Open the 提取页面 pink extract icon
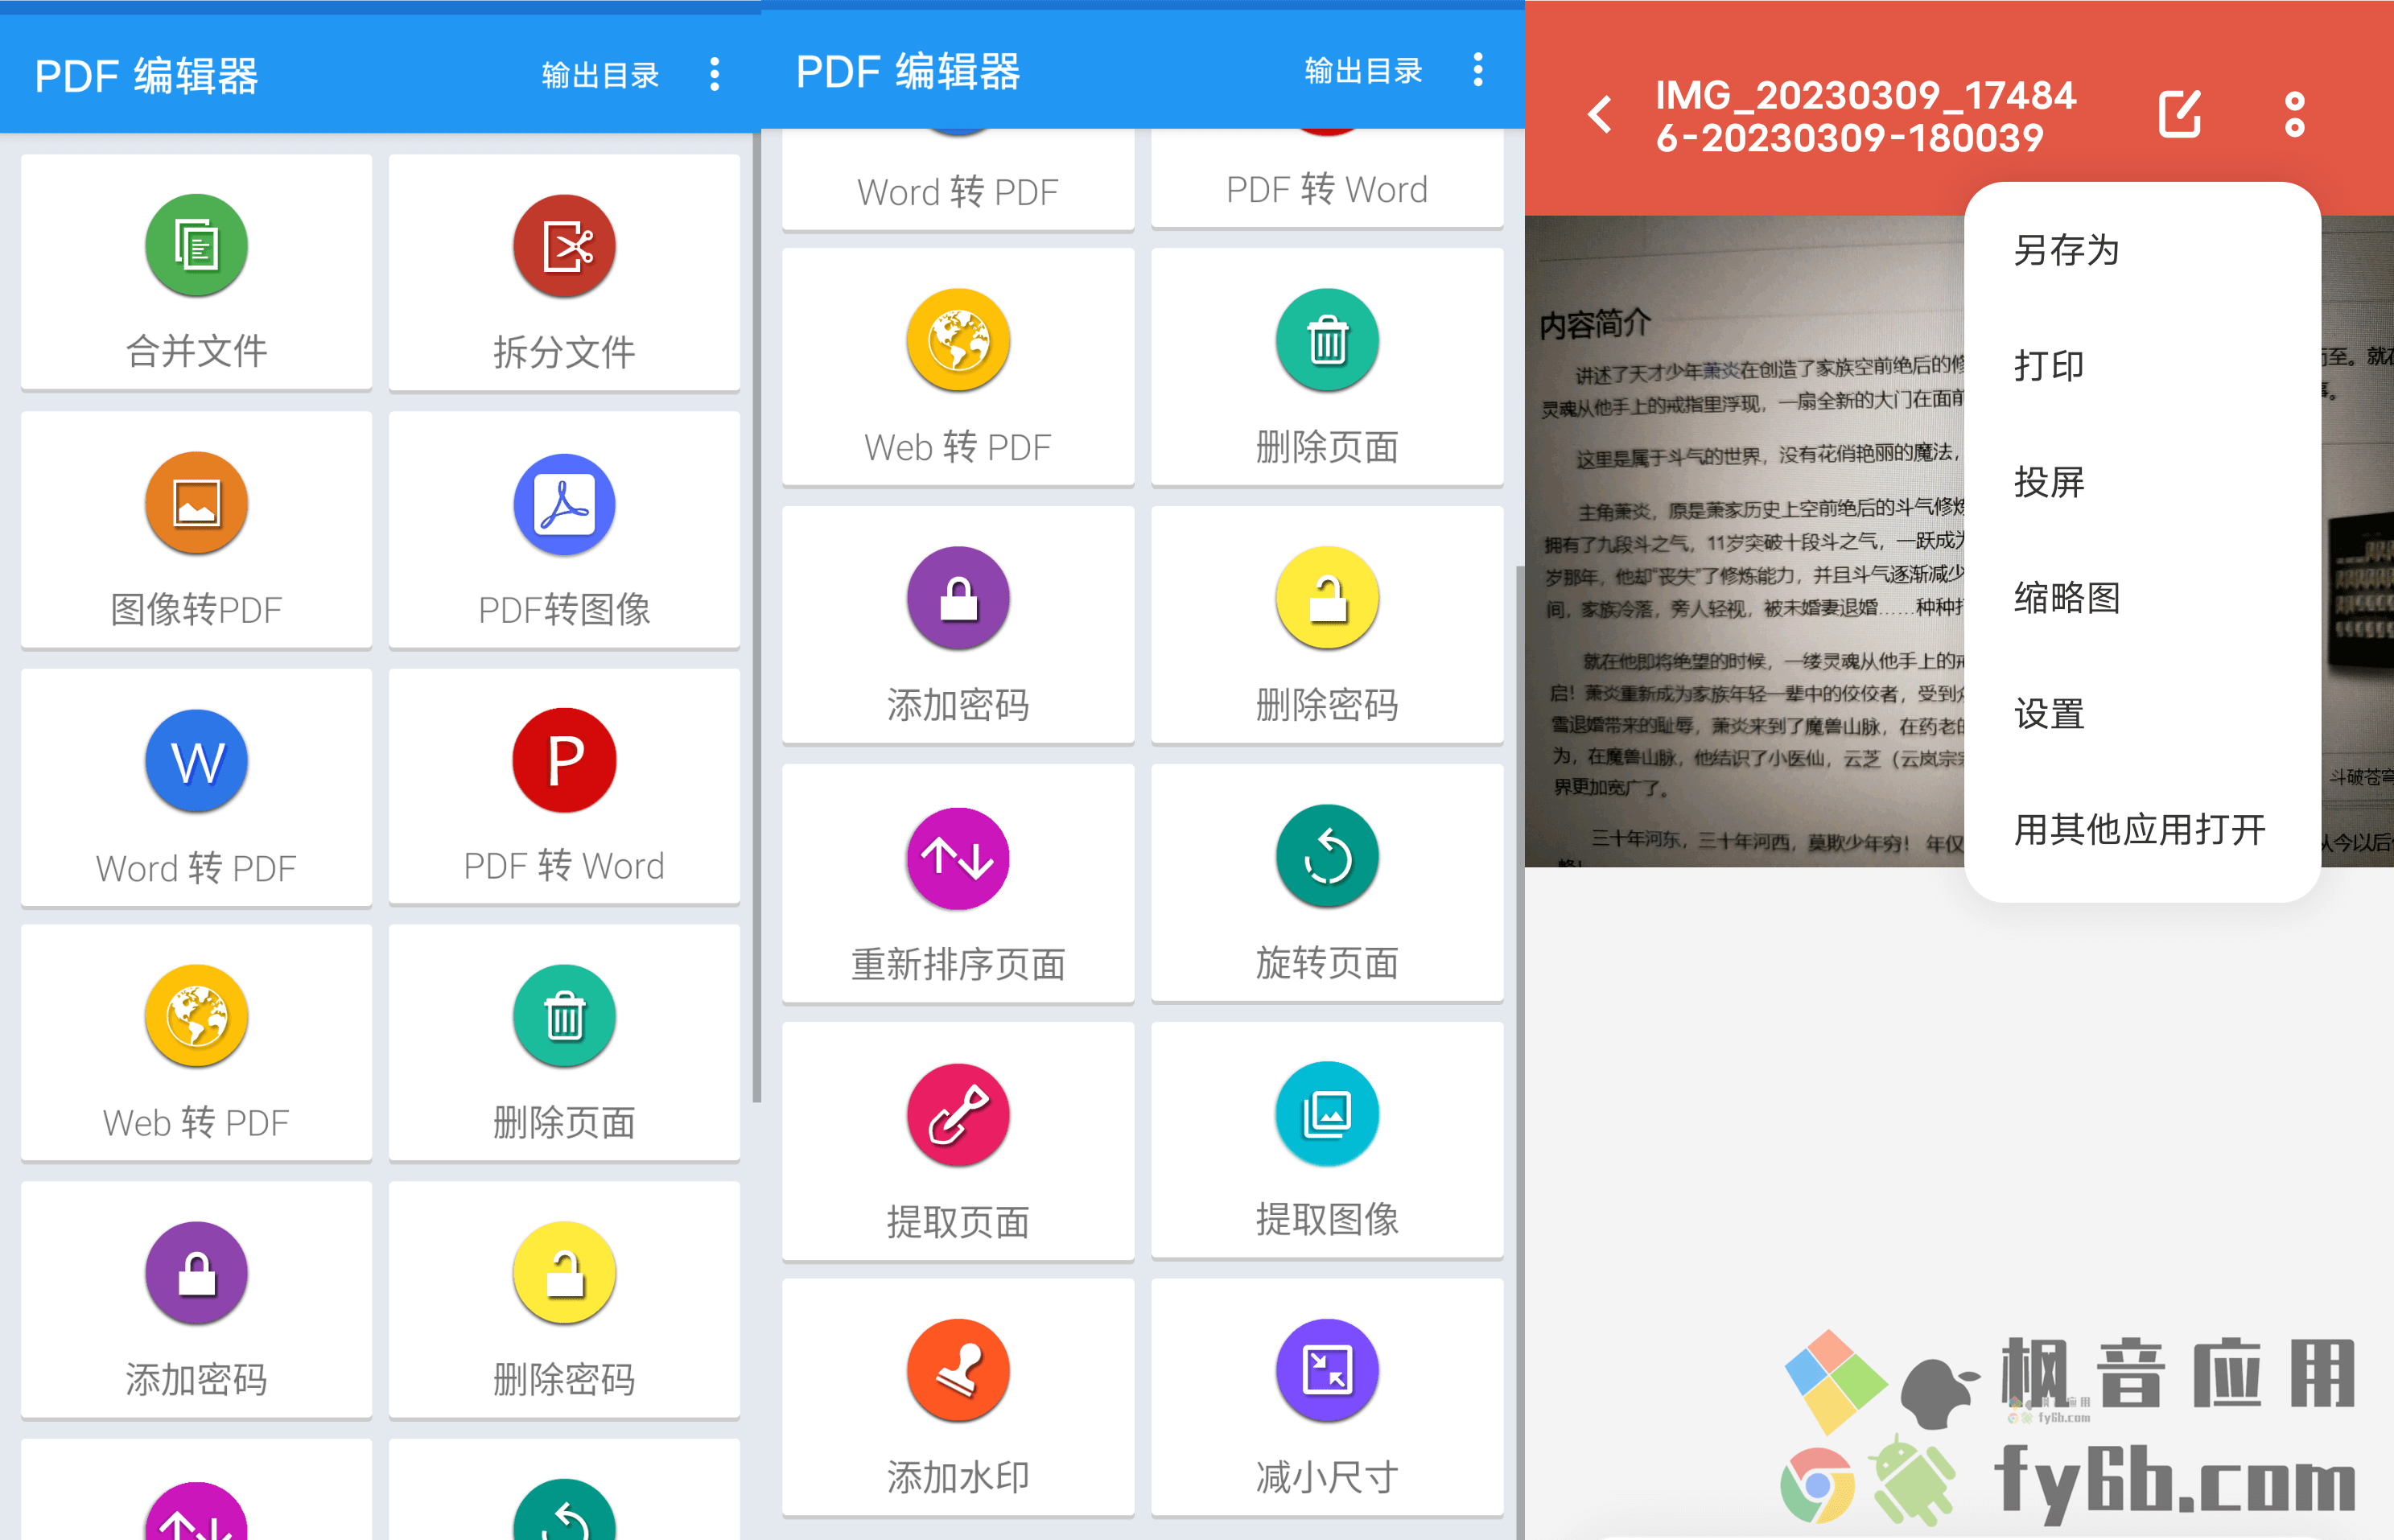2394x1540 pixels. pyautogui.click(x=958, y=1114)
